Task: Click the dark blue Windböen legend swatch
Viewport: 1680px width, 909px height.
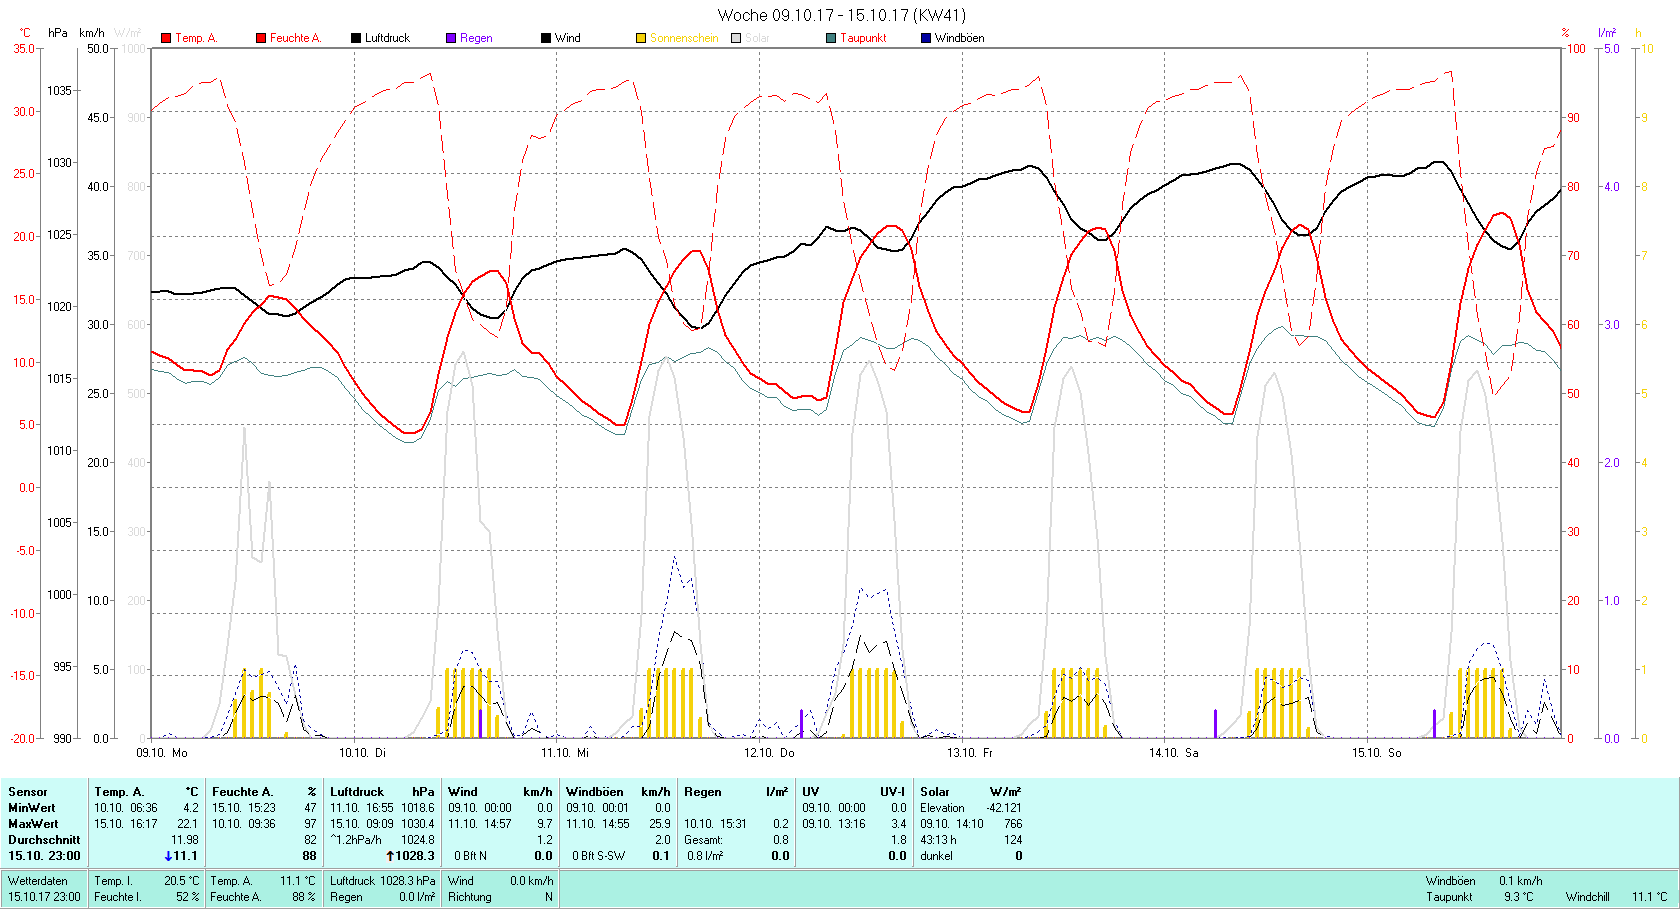Action: click(926, 38)
